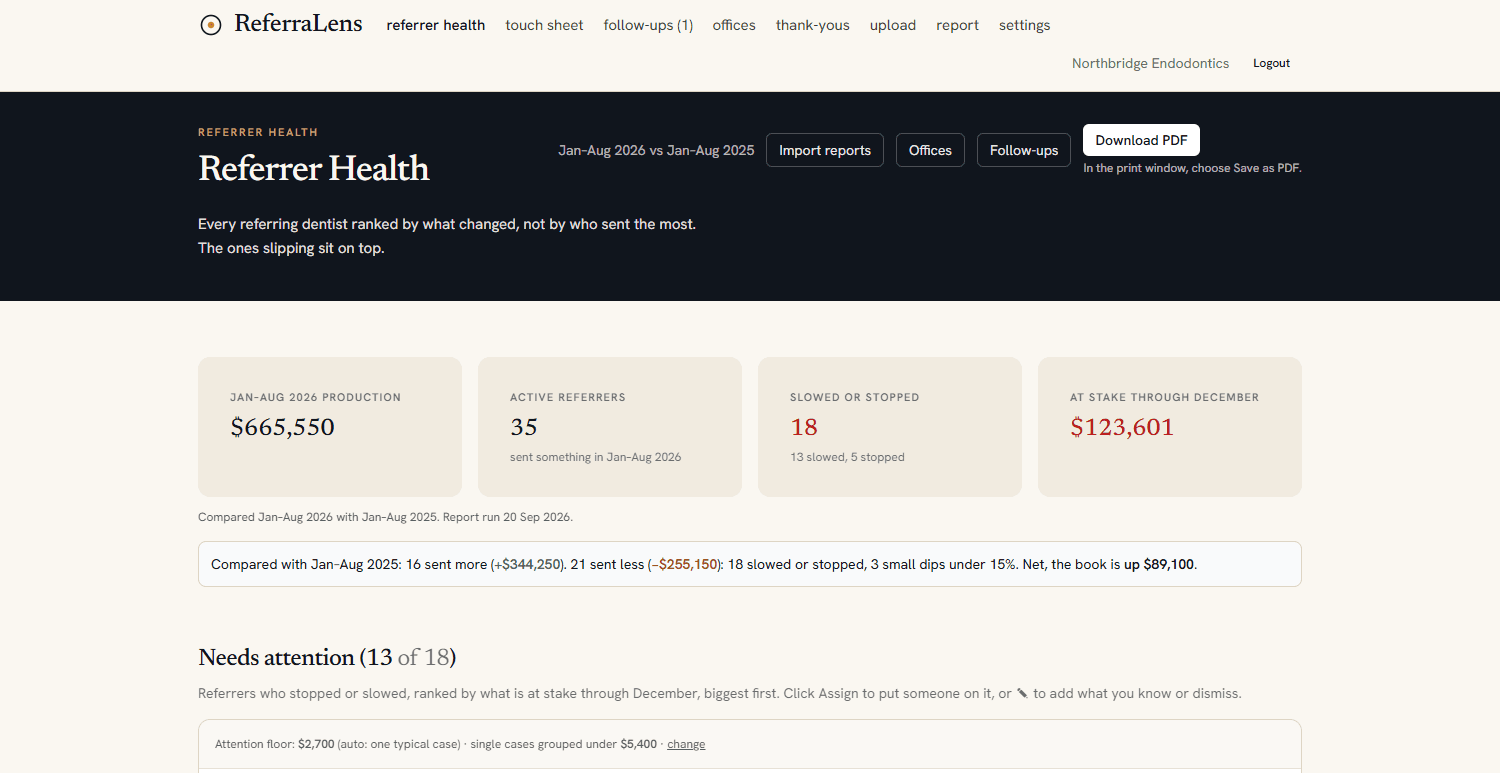Viewport: 1500px width, 773px height.
Task: Click the up $89,100 net figure
Action: (x=1159, y=564)
